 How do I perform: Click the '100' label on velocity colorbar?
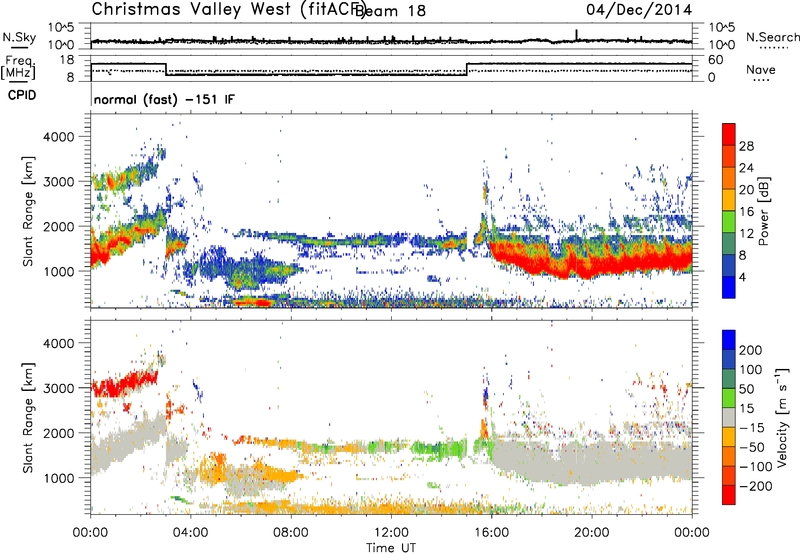click(x=751, y=370)
